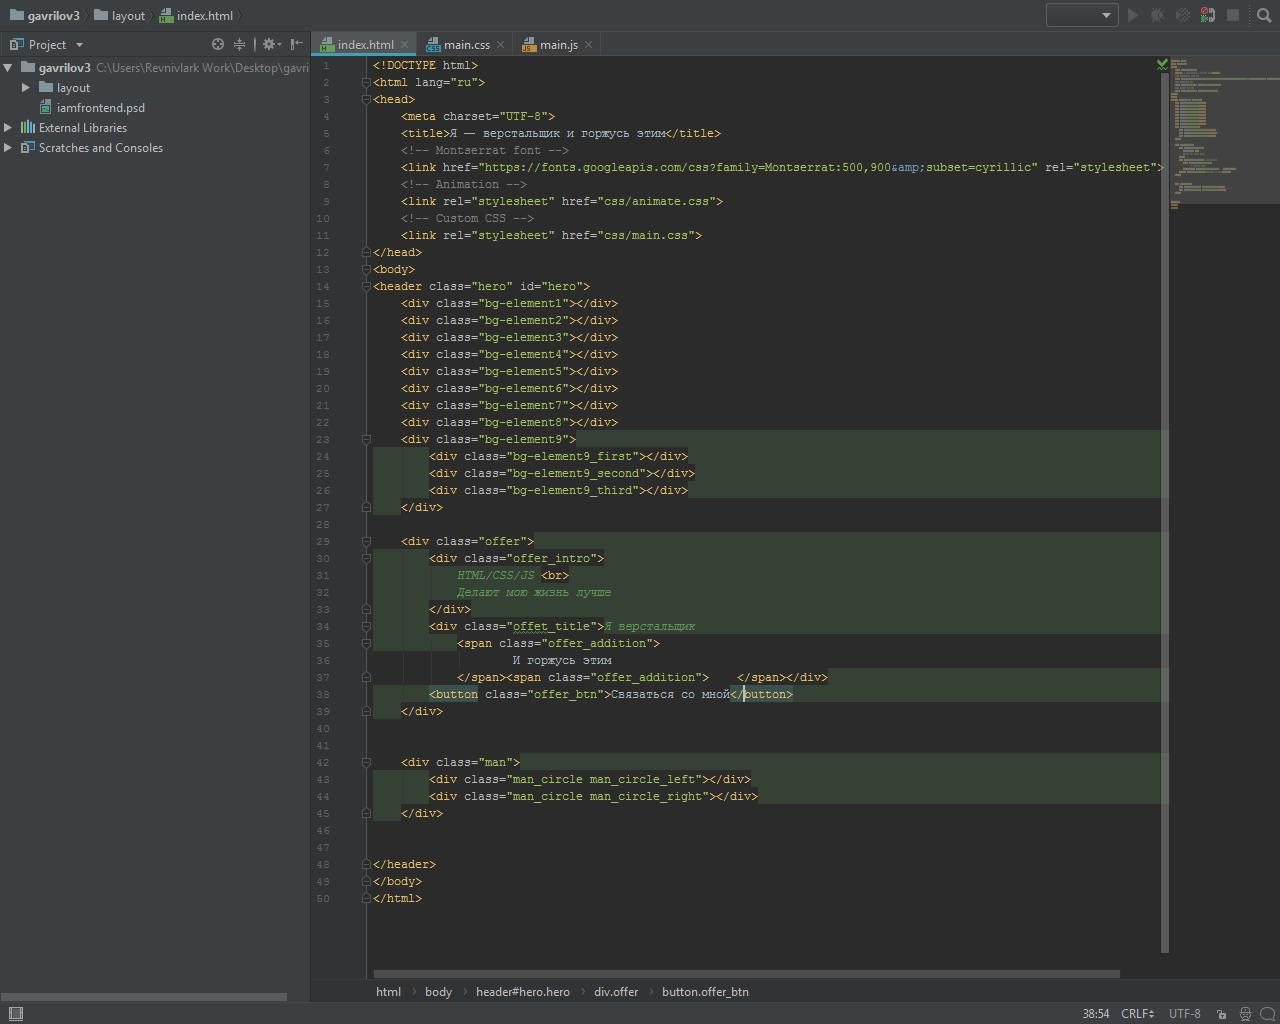
Task: Toggle read-only lock icon in status bar
Action: pyautogui.click(x=1221, y=1013)
